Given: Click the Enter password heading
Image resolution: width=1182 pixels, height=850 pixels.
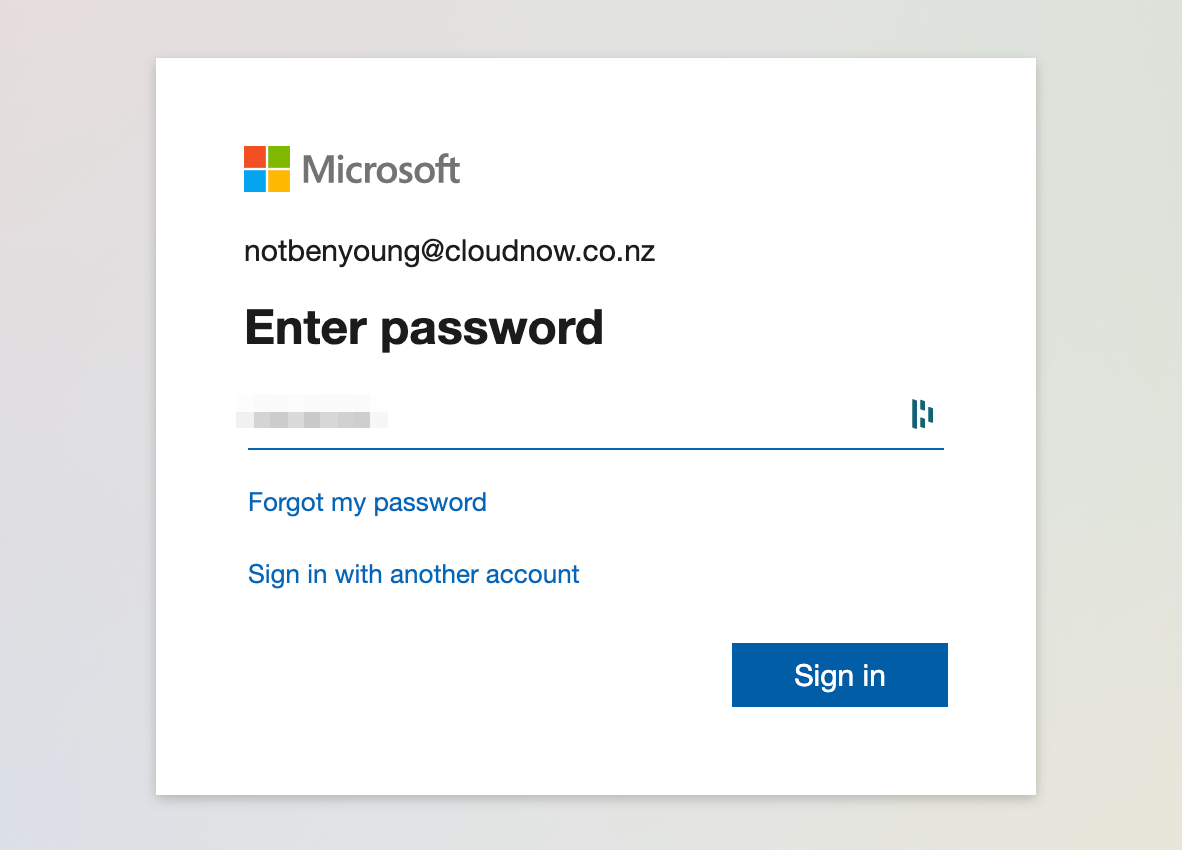Looking at the screenshot, I should (x=424, y=328).
